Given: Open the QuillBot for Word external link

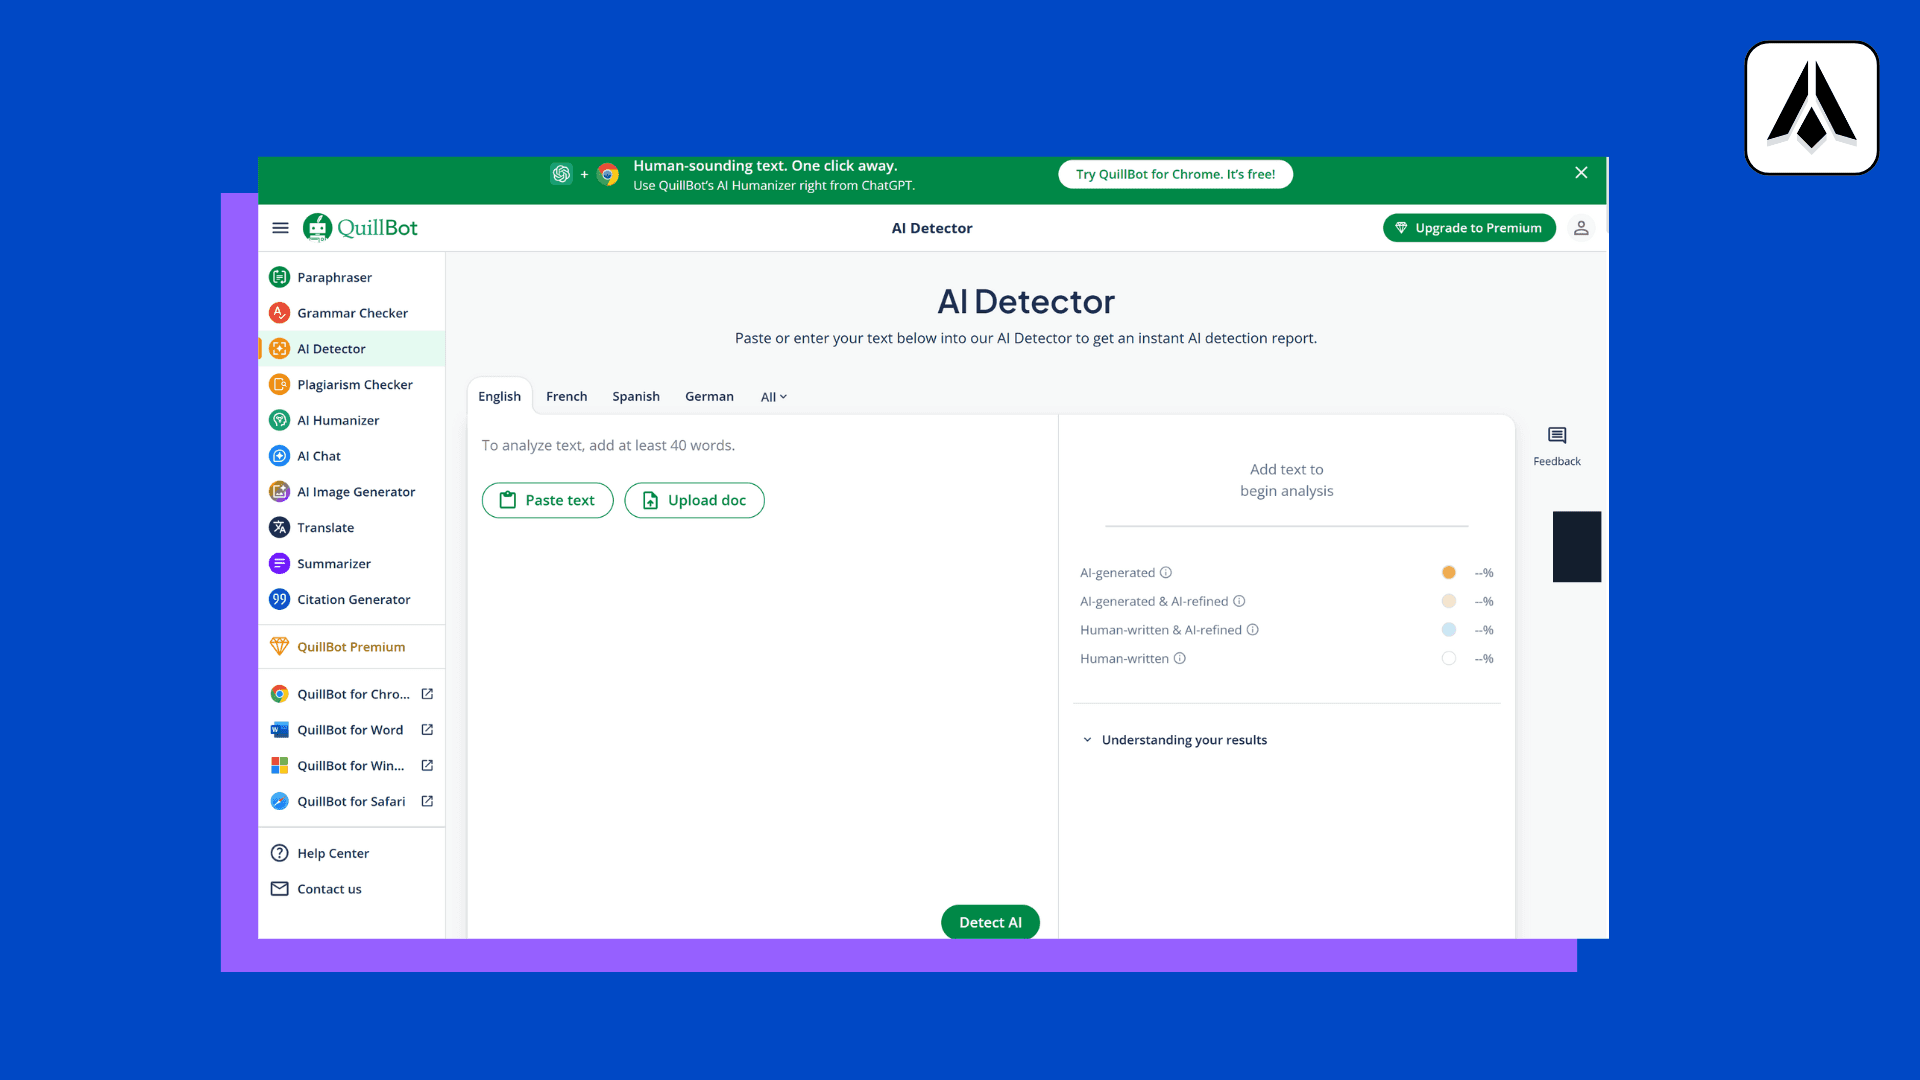Looking at the screenshot, I should point(427,730).
